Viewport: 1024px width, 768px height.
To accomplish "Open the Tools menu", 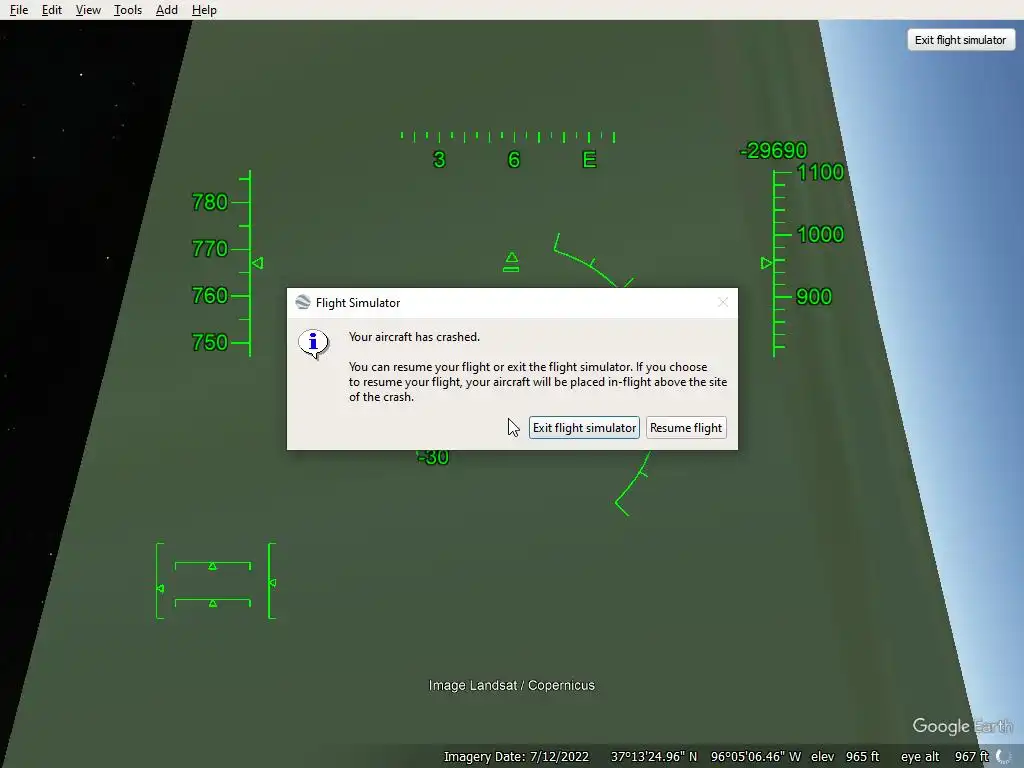I will (x=127, y=10).
